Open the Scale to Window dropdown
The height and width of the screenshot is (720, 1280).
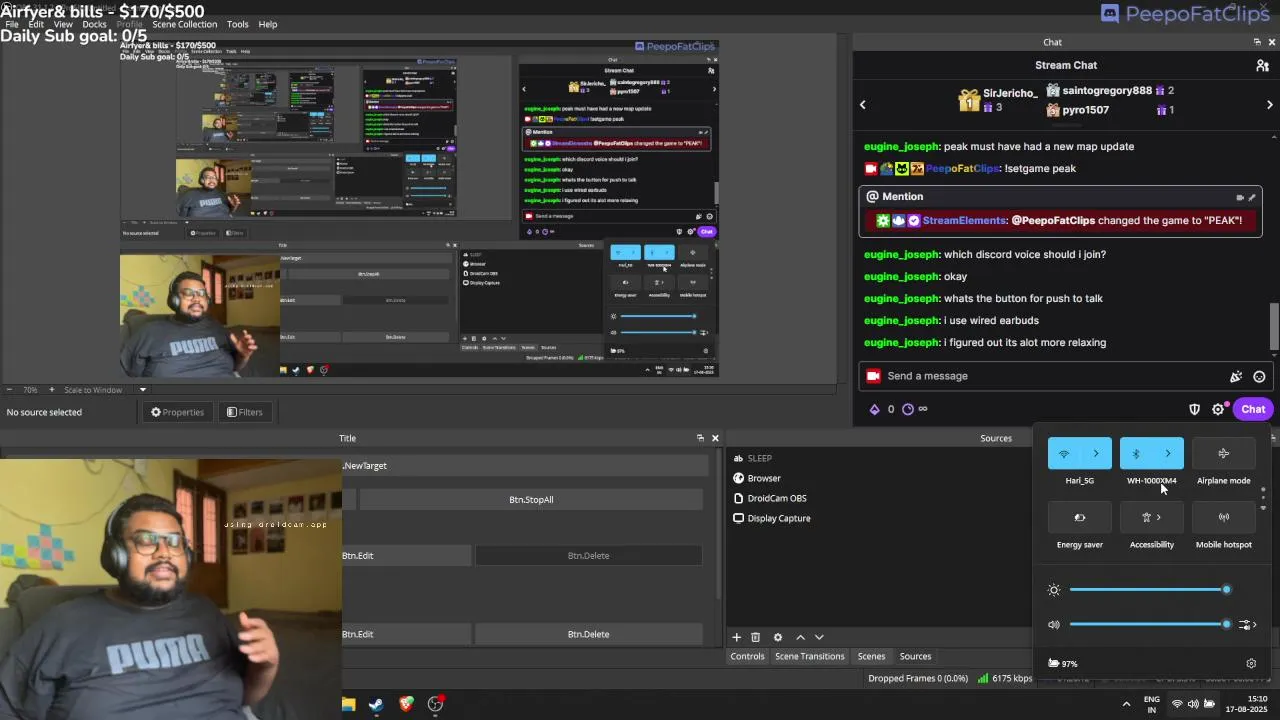click(103, 390)
